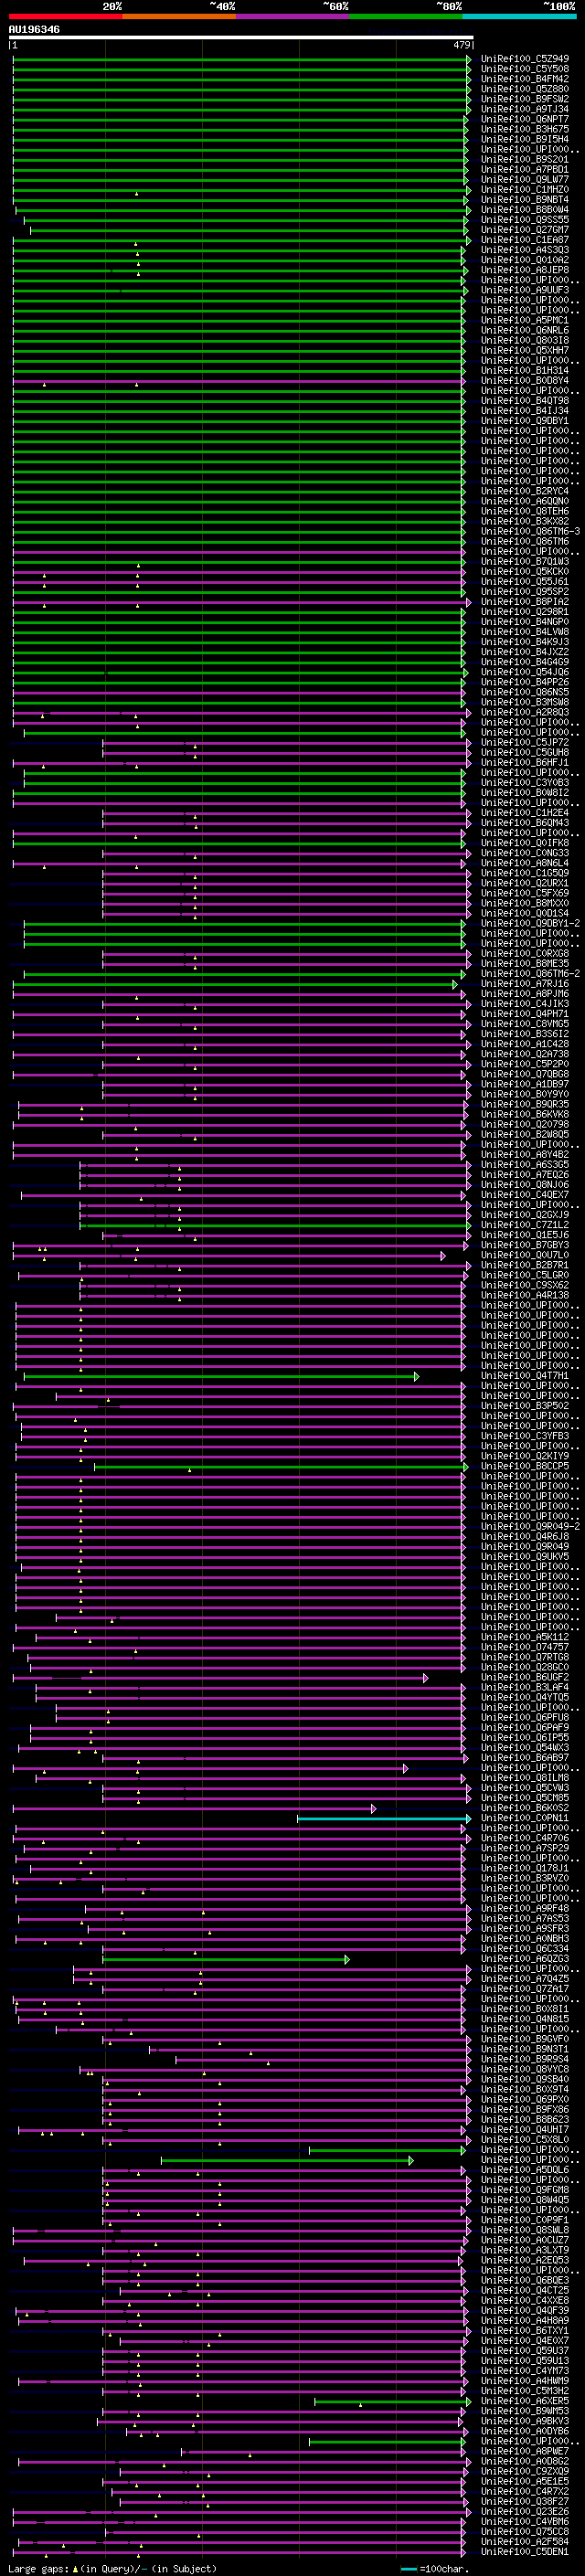Select hit label UniRef100_C3Y0B3
This screenshot has height=2576, width=585.
[x=525, y=783]
